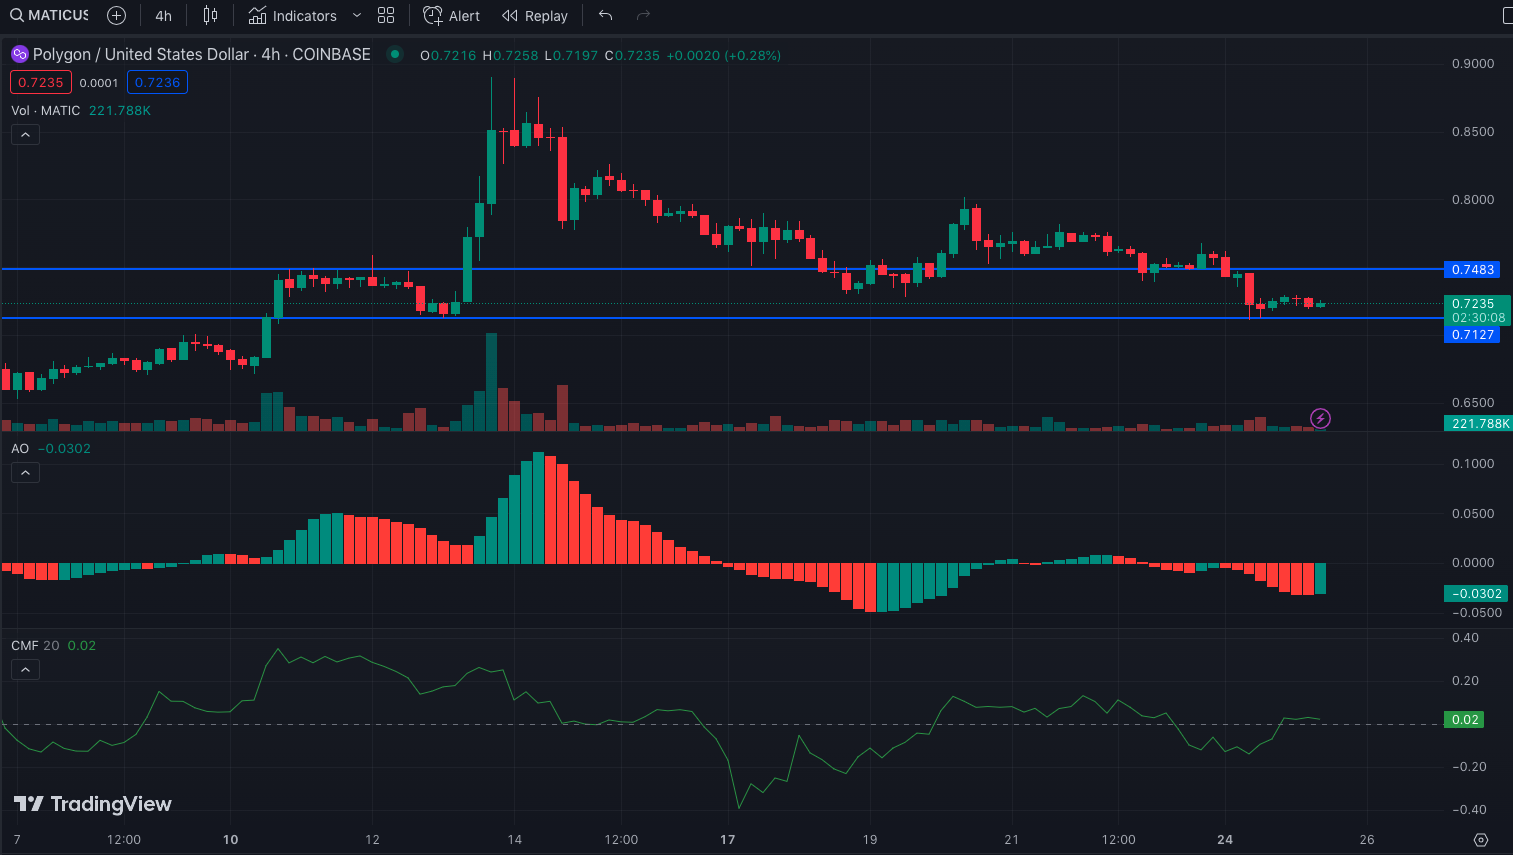Undo the last chart action
The width and height of the screenshot is (1513, 855).
pos(605,15)
